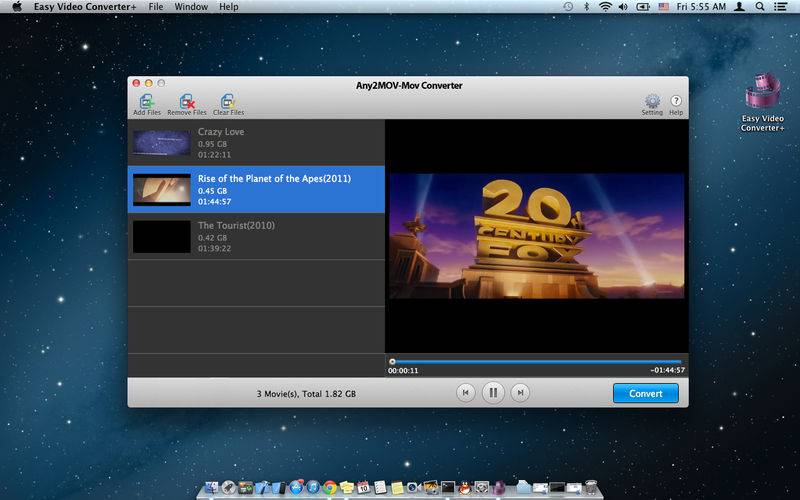Skip to the previous video track
The height and width of the screenshot is (500, 800).
click(465, 393)
